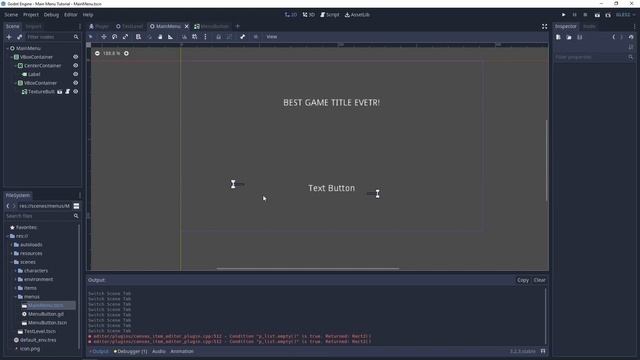Select the Move mode tool in viewport toolbar
This screenshot has width=640, height=360.
[104, 37]
